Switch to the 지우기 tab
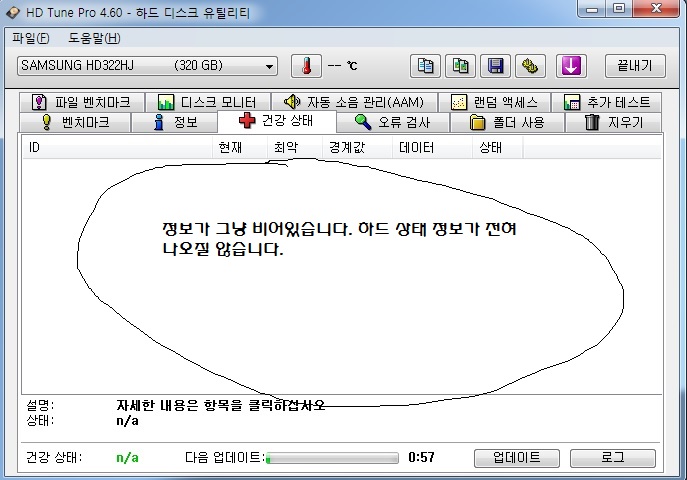Viewport: 687px width, 480px height. pos(613,122)
